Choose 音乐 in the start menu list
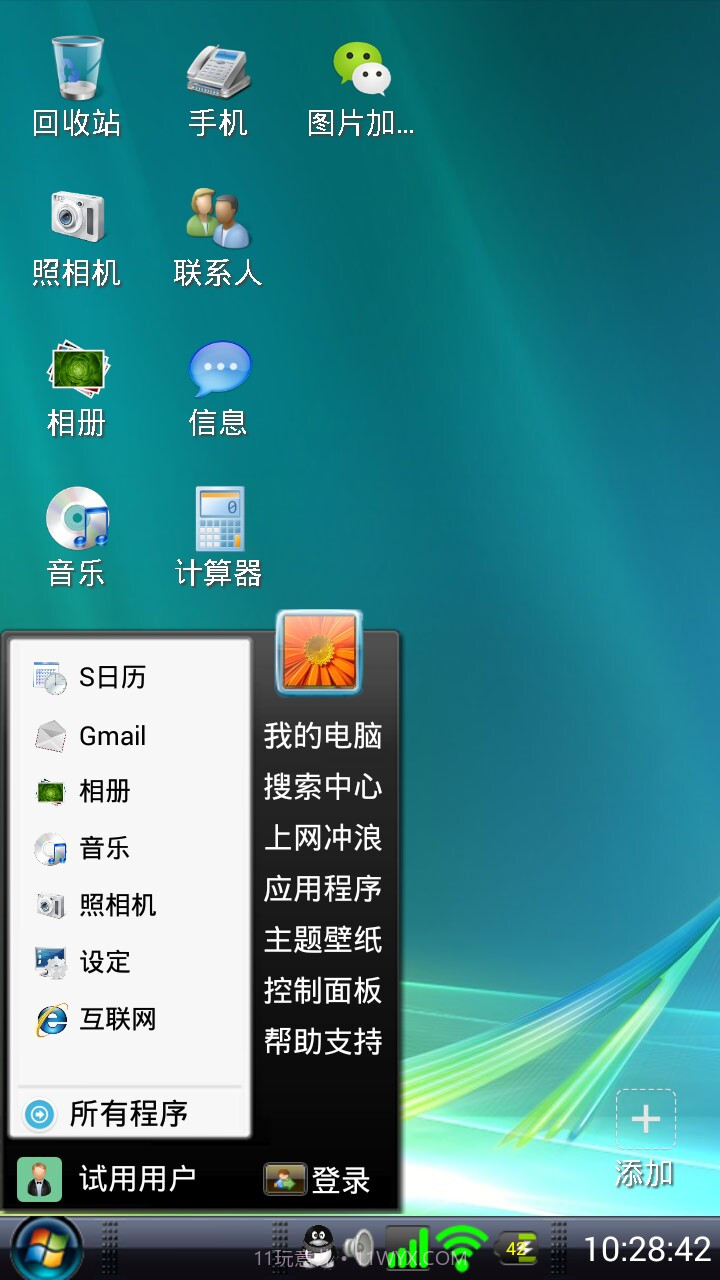 [130, 848]
